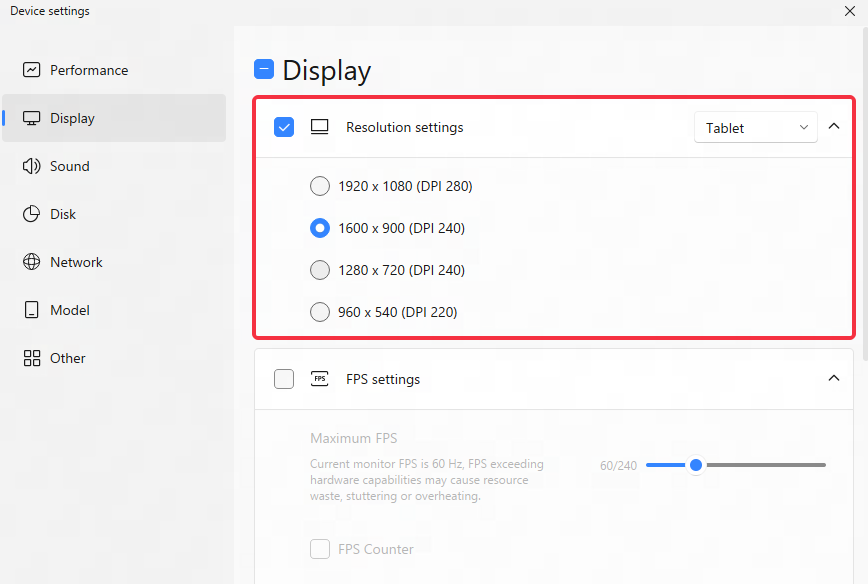The width and height of the screenshot is (868, 584).
Task: Switch to the Display tab
Action: pos(114,118)
